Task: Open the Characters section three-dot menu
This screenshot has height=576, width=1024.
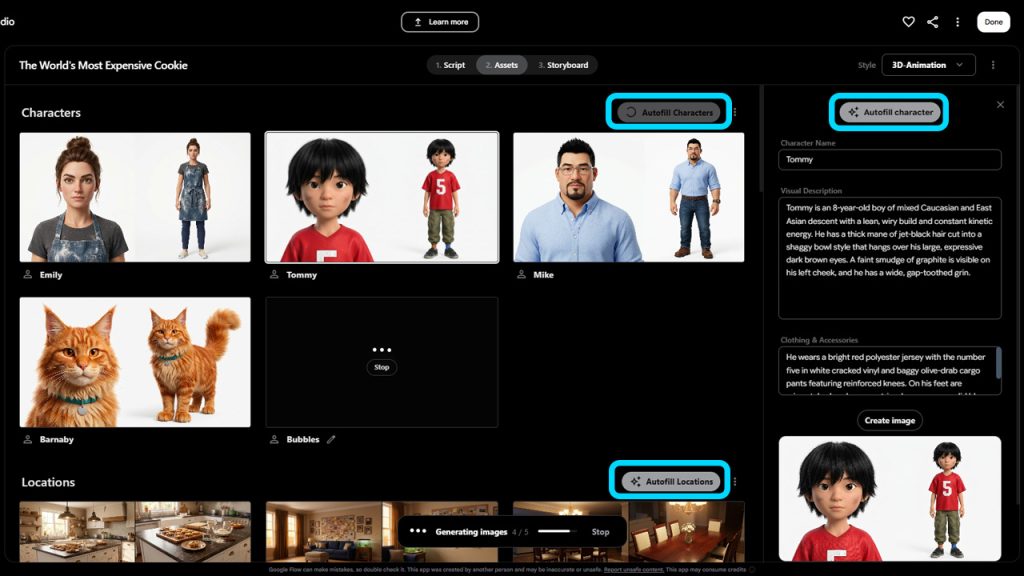Action: tap(735, 112)
